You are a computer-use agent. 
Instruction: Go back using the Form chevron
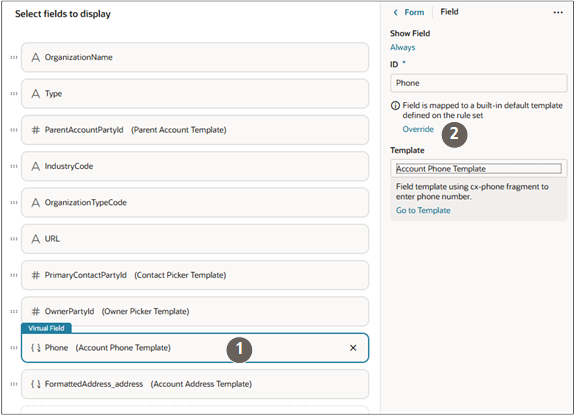pos(395,12)
